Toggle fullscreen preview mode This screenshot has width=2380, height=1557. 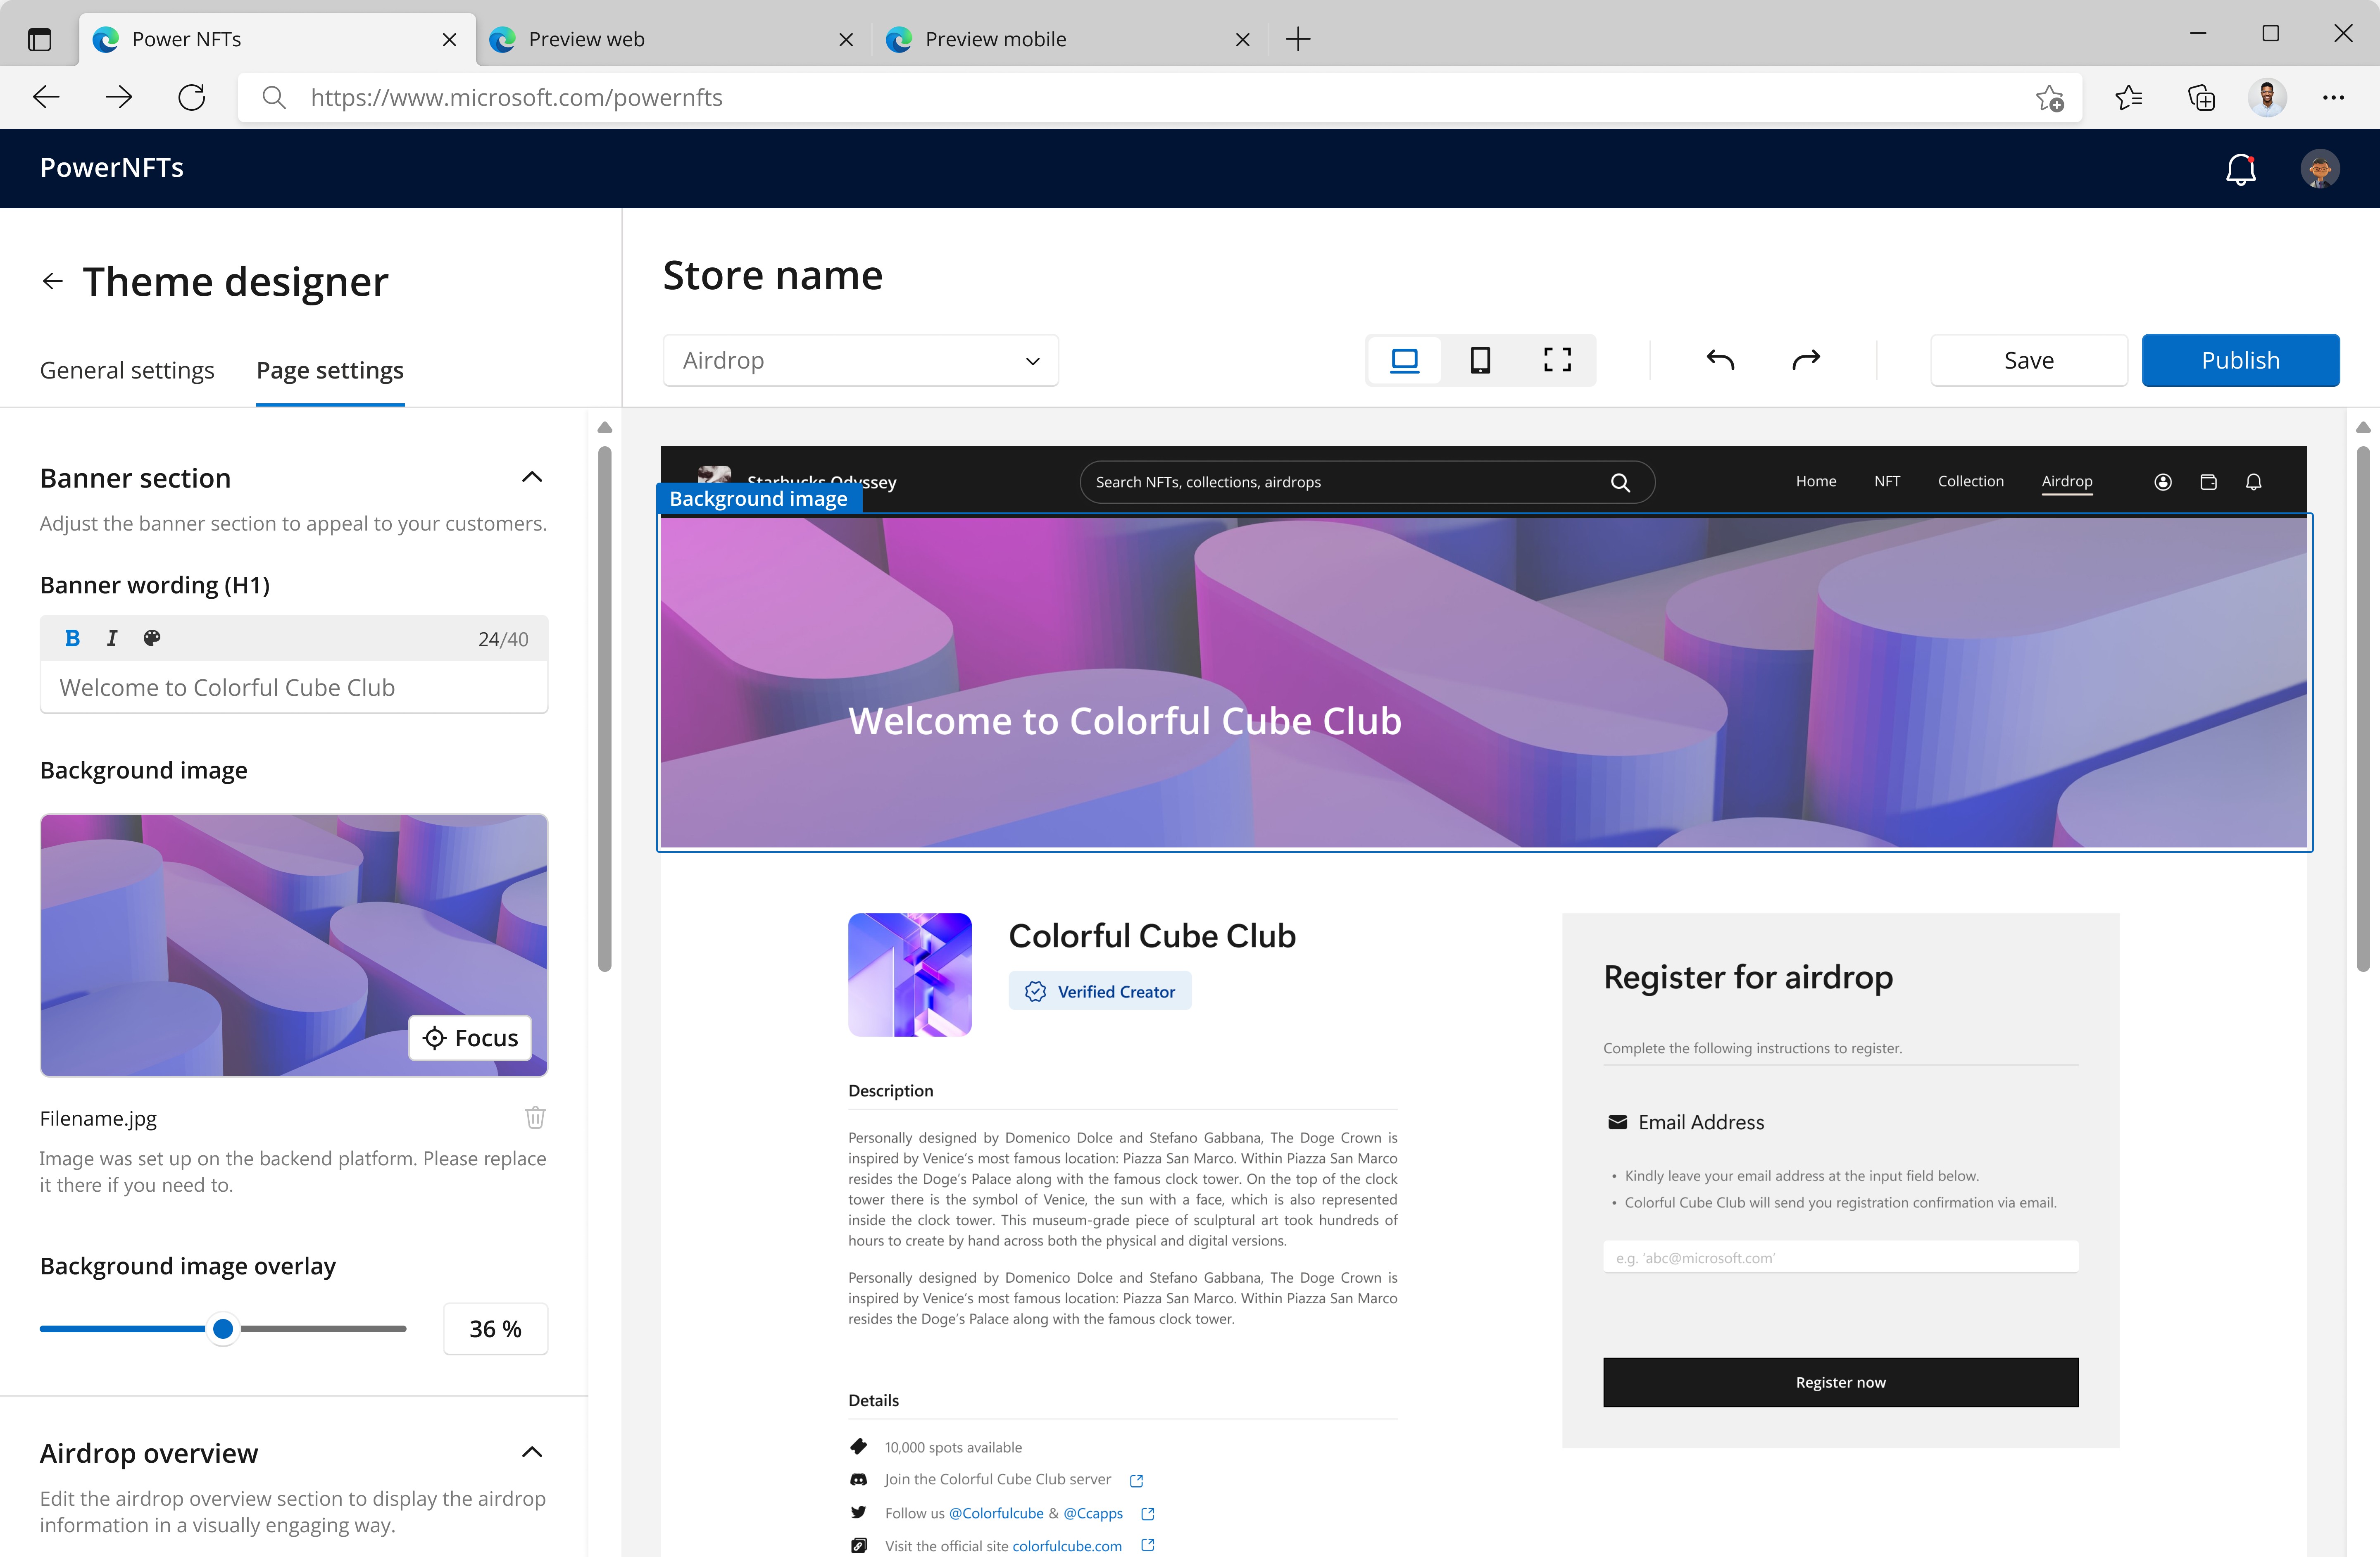pyautogui.click(x=1557, y=360)
